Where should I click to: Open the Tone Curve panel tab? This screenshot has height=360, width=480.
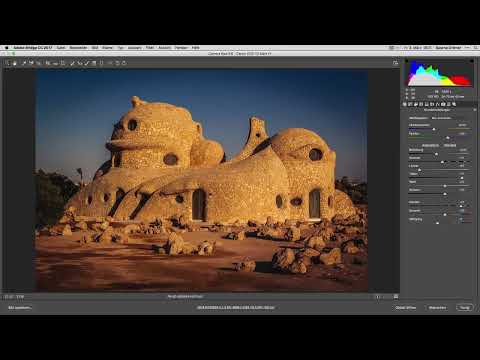(410, 104)
